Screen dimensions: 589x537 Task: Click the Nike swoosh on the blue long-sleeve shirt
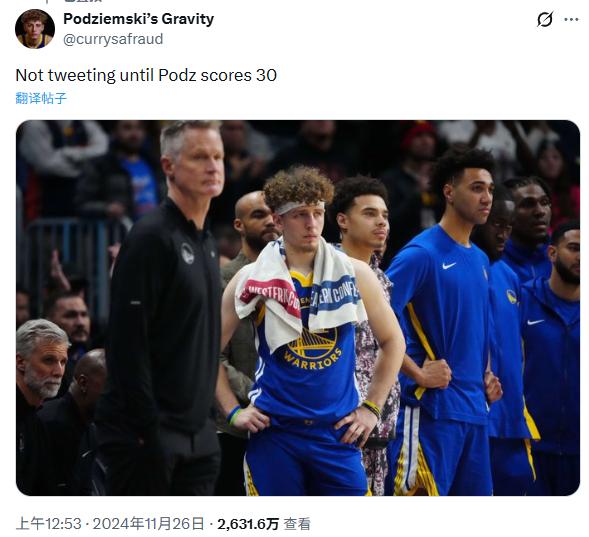click(449, 265)
